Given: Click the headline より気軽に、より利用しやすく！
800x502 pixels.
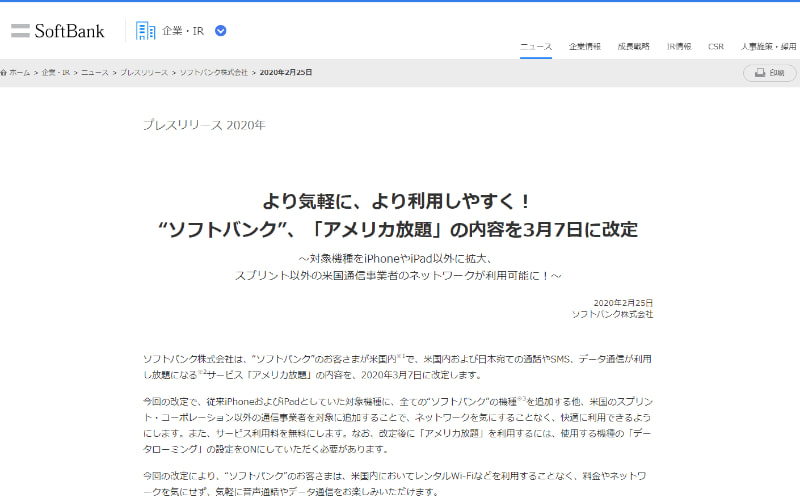Looking at the screenshot, I should (x=397, y=201).
